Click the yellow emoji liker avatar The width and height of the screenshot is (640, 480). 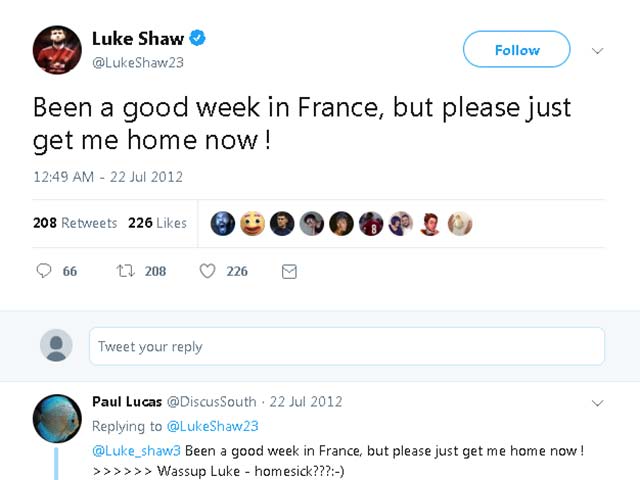point(252,223)
